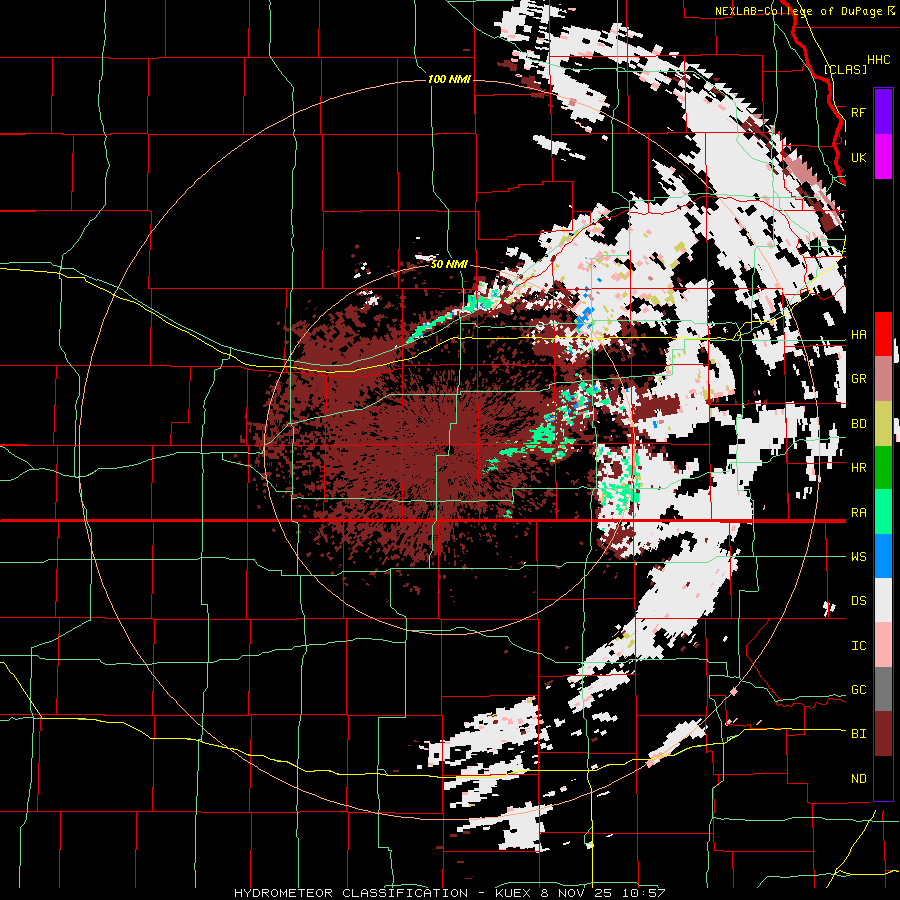Click the RA legend label
This screenshot has width=900, height=900.
coord(859,513)
